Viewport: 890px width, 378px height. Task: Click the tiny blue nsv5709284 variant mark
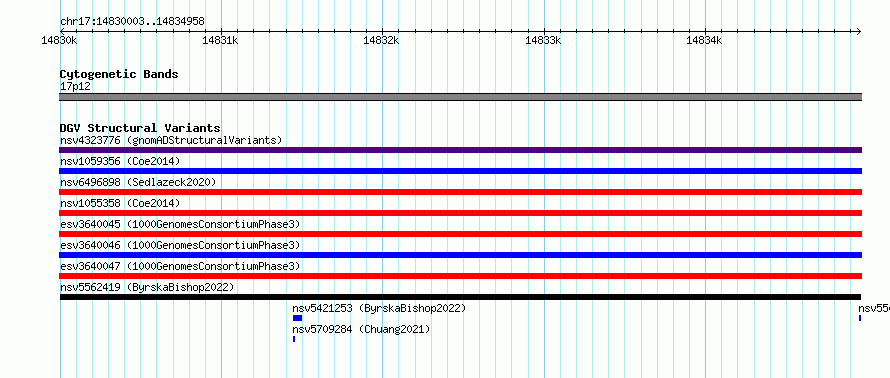pos(294,339)
